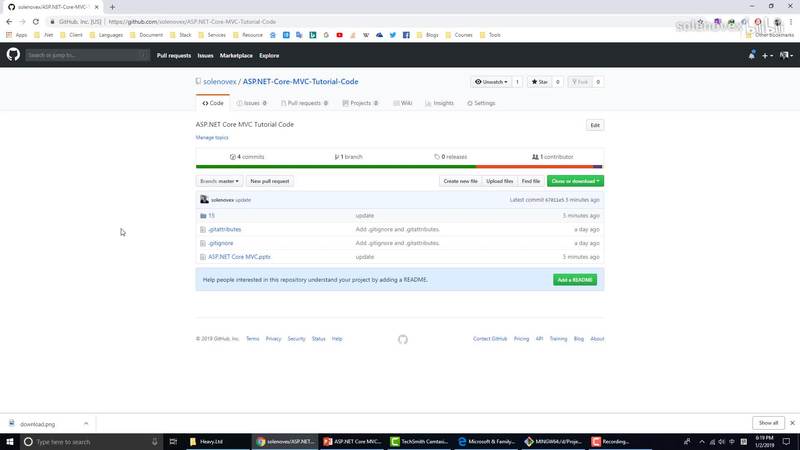800x450 pixels.
Task: Expand the Clone or download dropdown
Action: coord(576,181)
